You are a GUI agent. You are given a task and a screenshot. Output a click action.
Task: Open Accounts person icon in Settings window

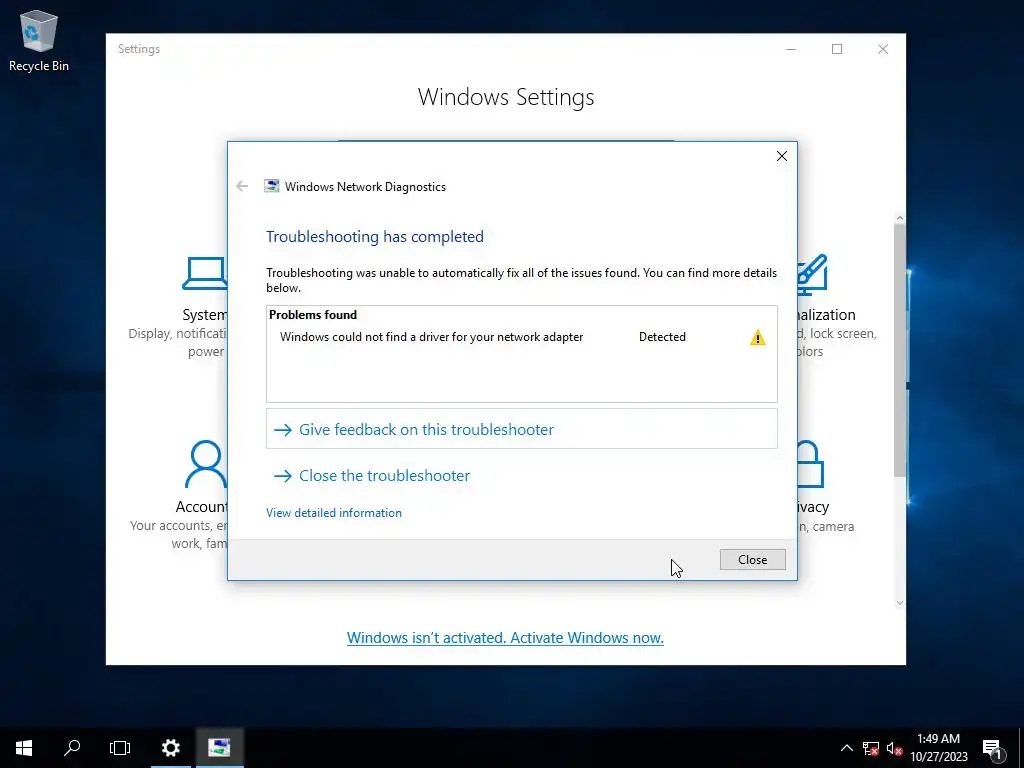206,464
